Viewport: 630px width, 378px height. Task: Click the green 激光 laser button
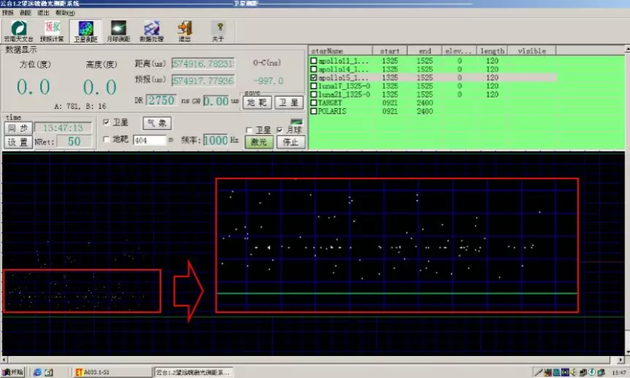(x=259, y=142)
